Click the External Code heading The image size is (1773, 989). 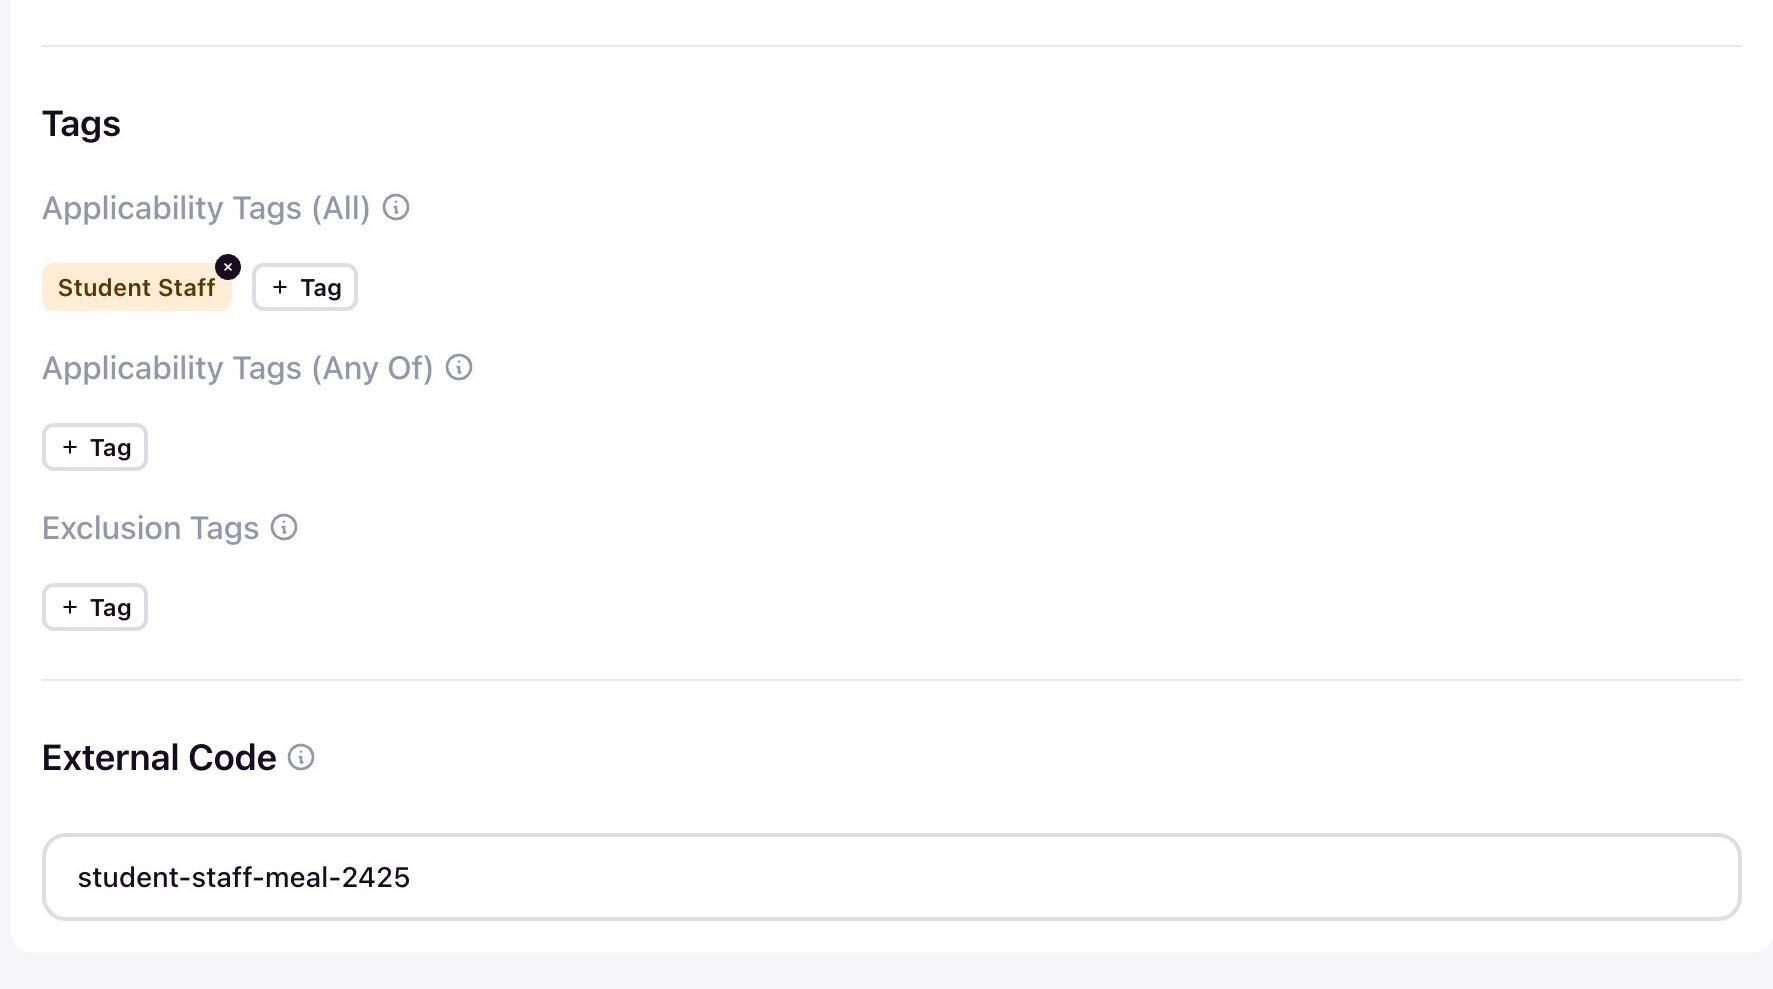[159, 758]
